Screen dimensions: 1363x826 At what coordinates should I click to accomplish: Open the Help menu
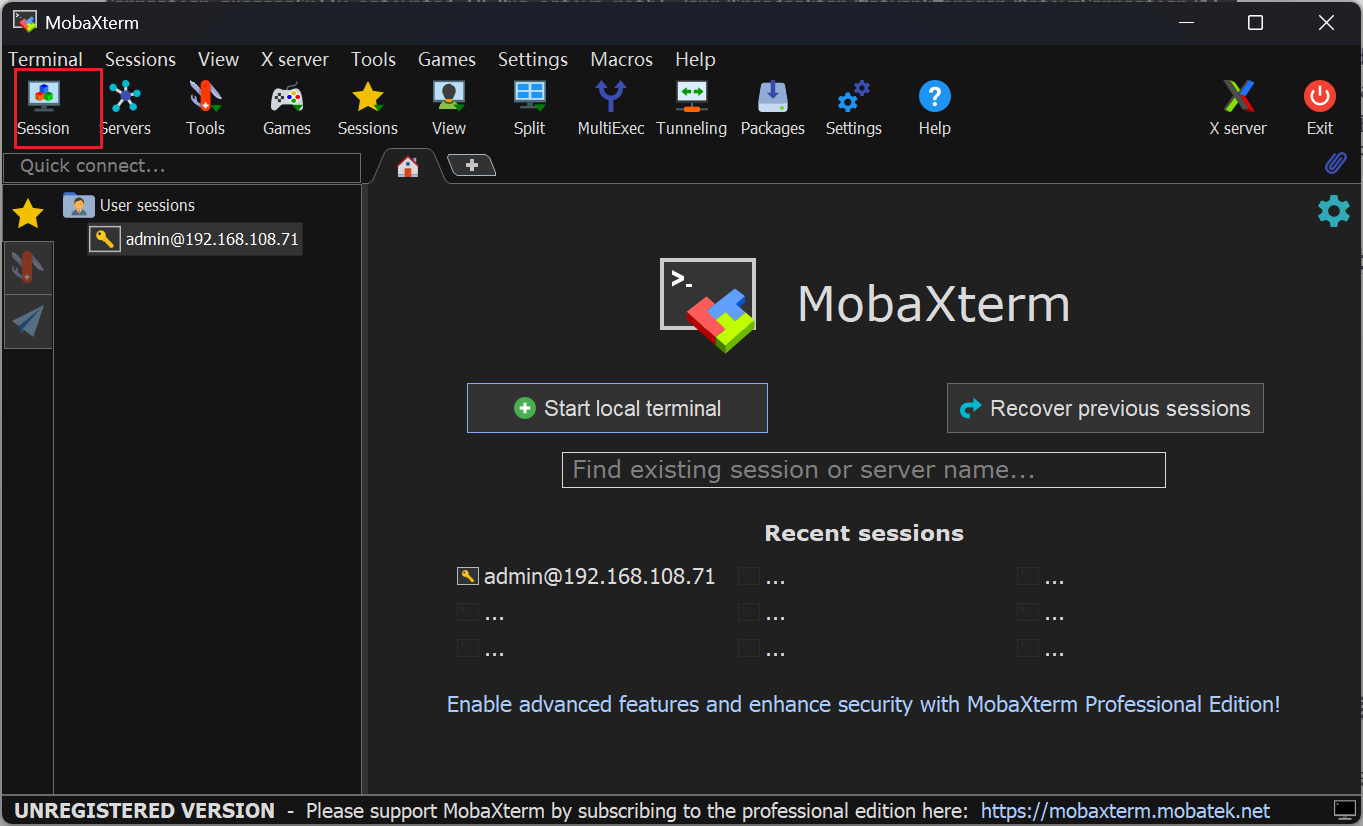[x=695, y=59]
